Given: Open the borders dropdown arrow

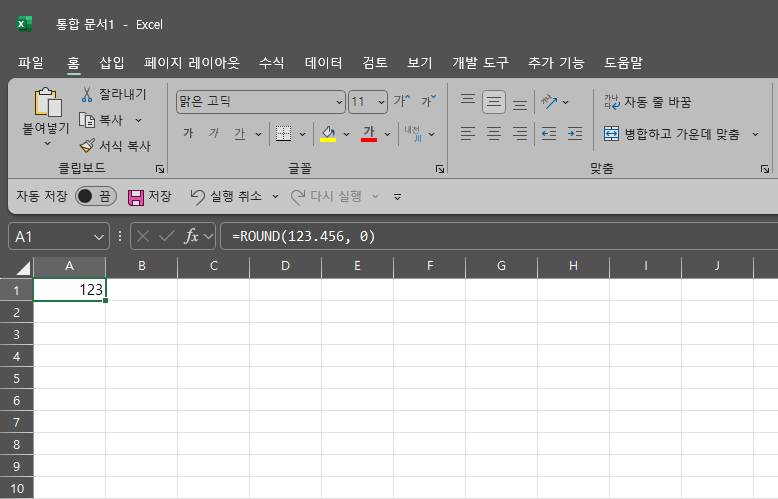Looking at the screenshot, I should [x=302, y=134].
